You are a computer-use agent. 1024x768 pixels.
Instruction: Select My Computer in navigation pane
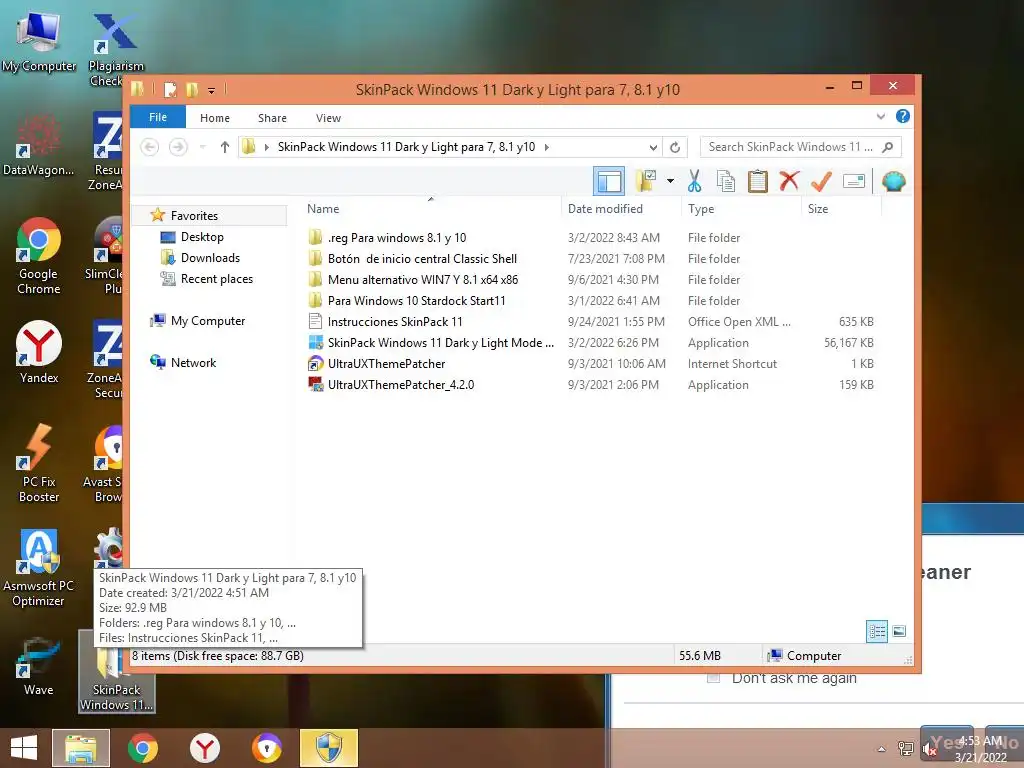[208, 321]
